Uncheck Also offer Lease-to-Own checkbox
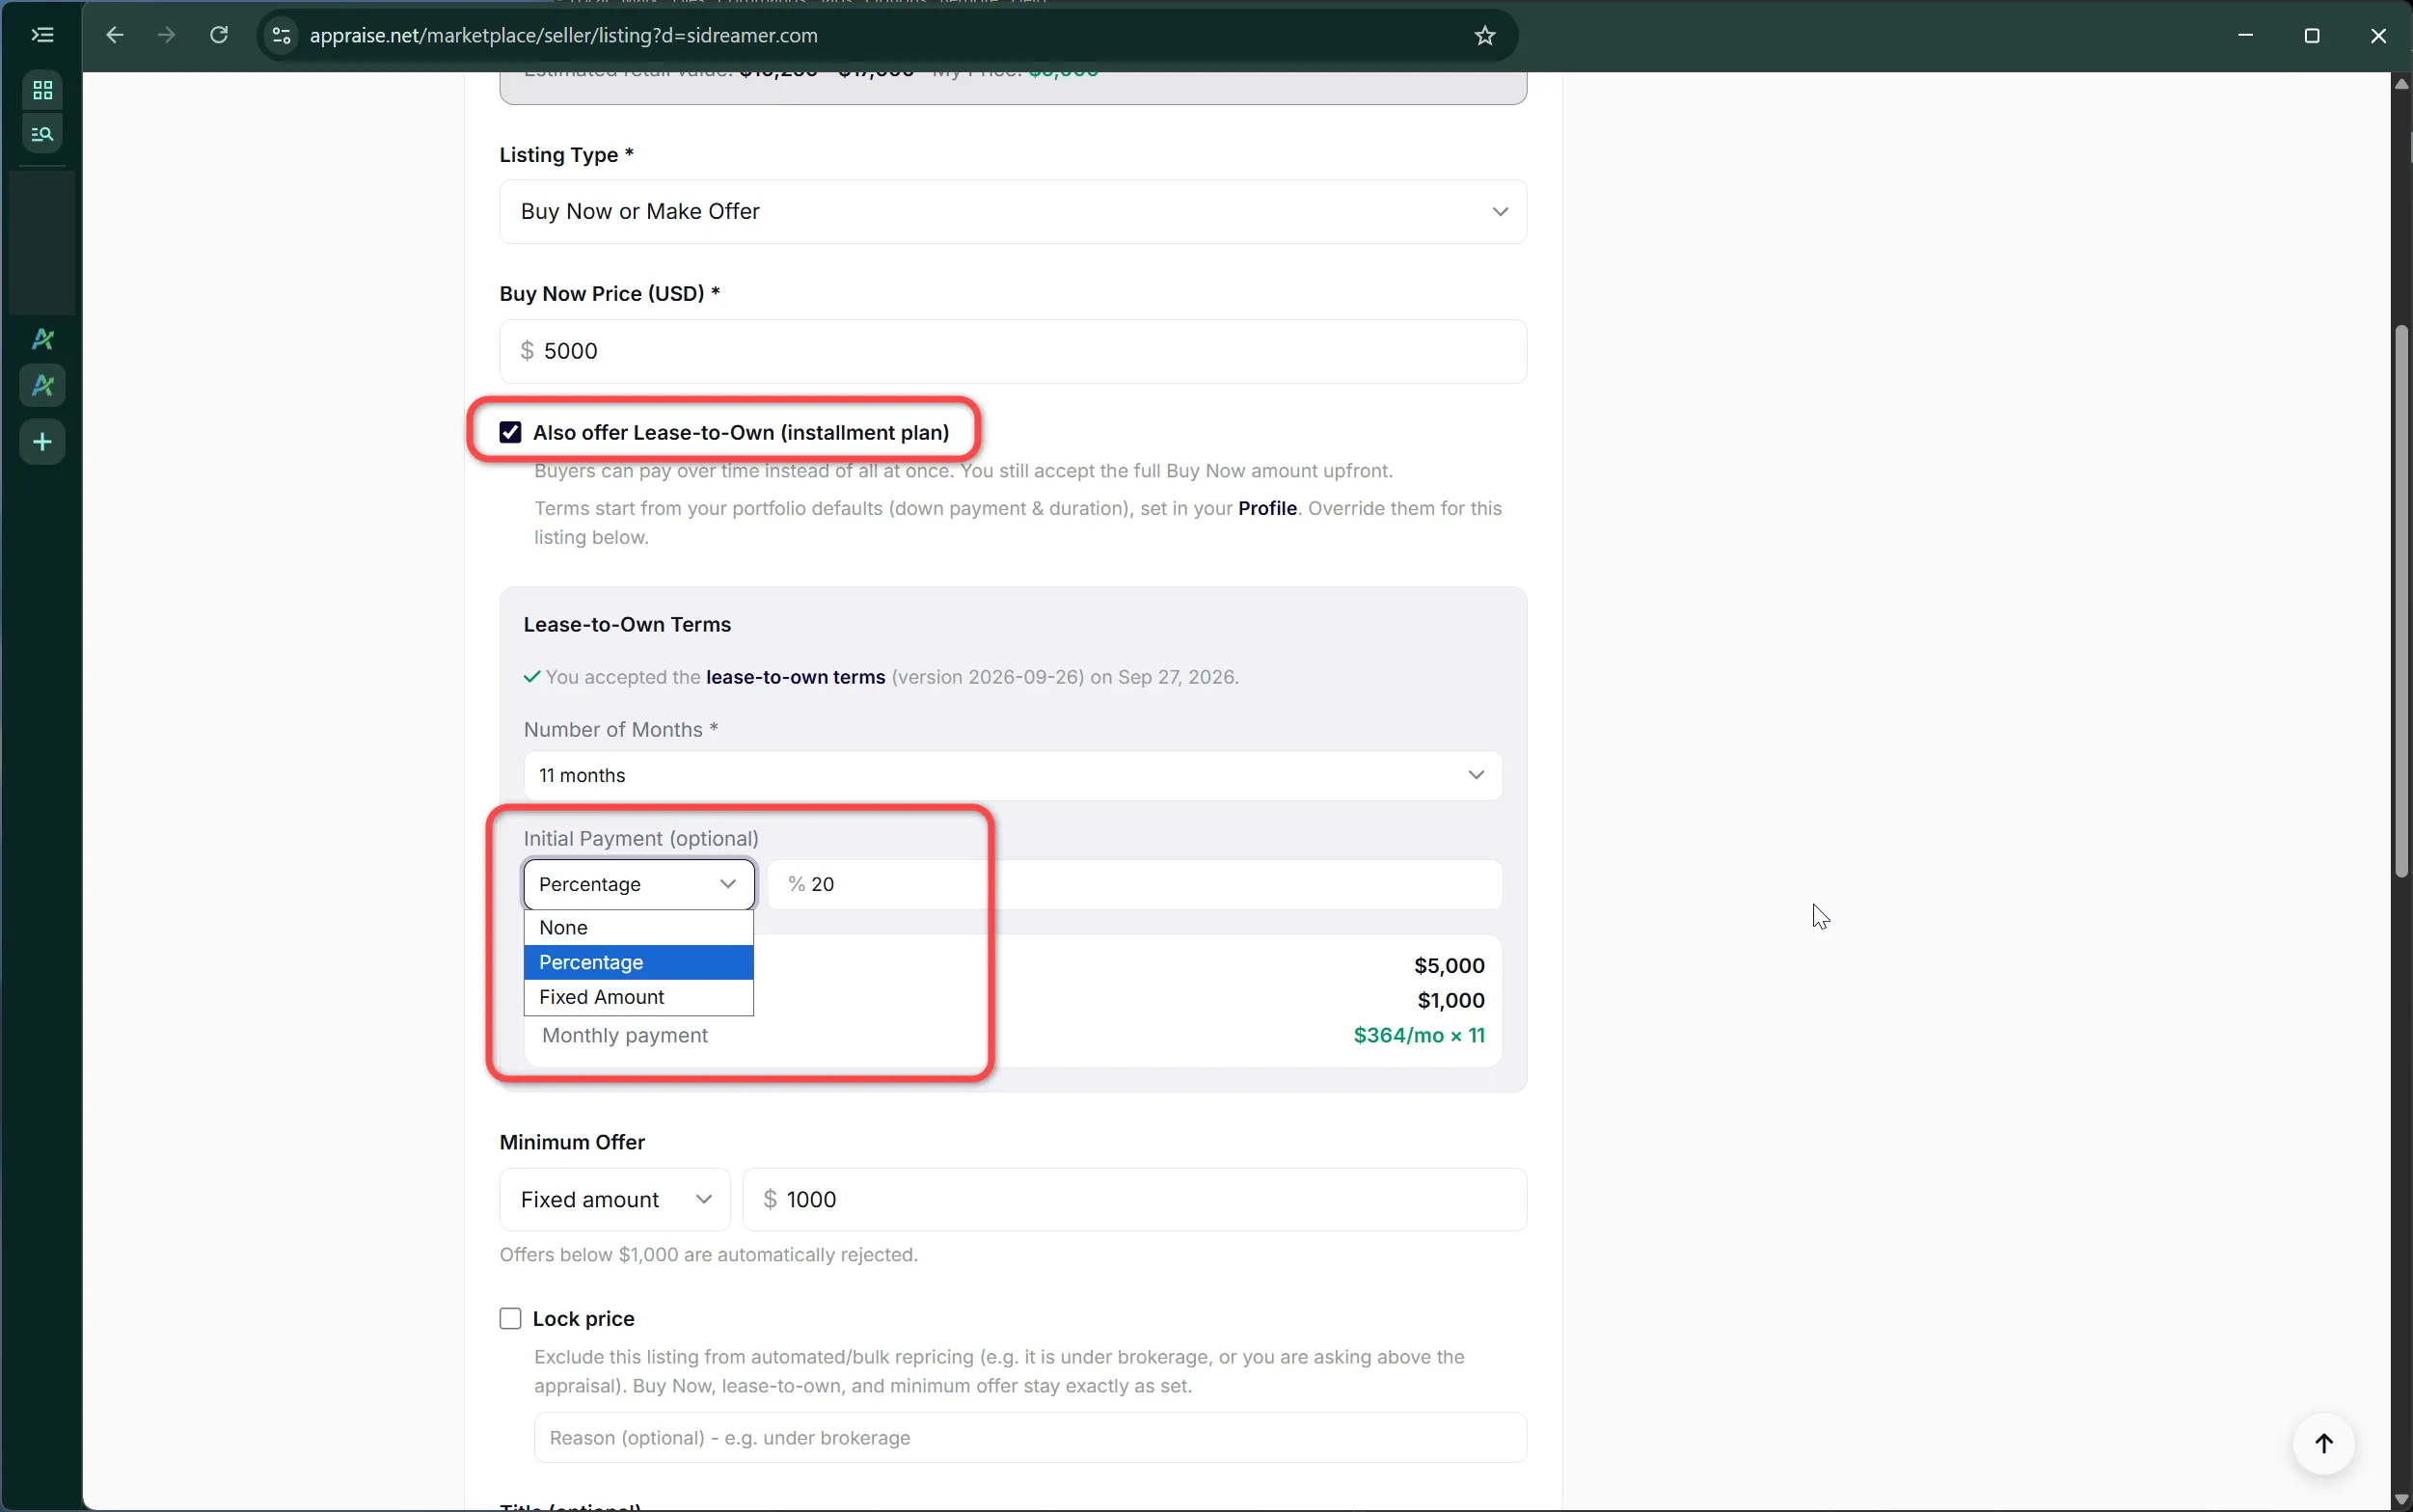2413x1512 pixels. tap(510, 432)
